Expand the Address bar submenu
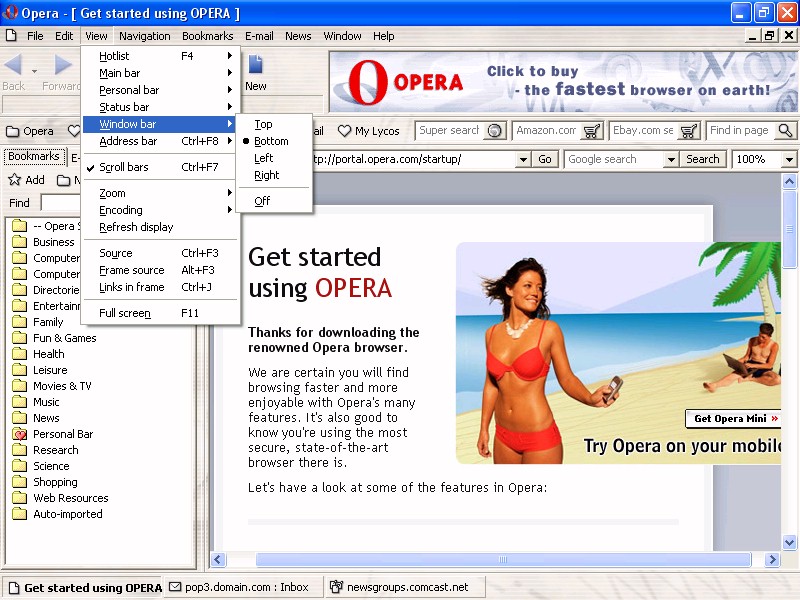Viewport: 800px width, 600px height. tap(161, 141)
